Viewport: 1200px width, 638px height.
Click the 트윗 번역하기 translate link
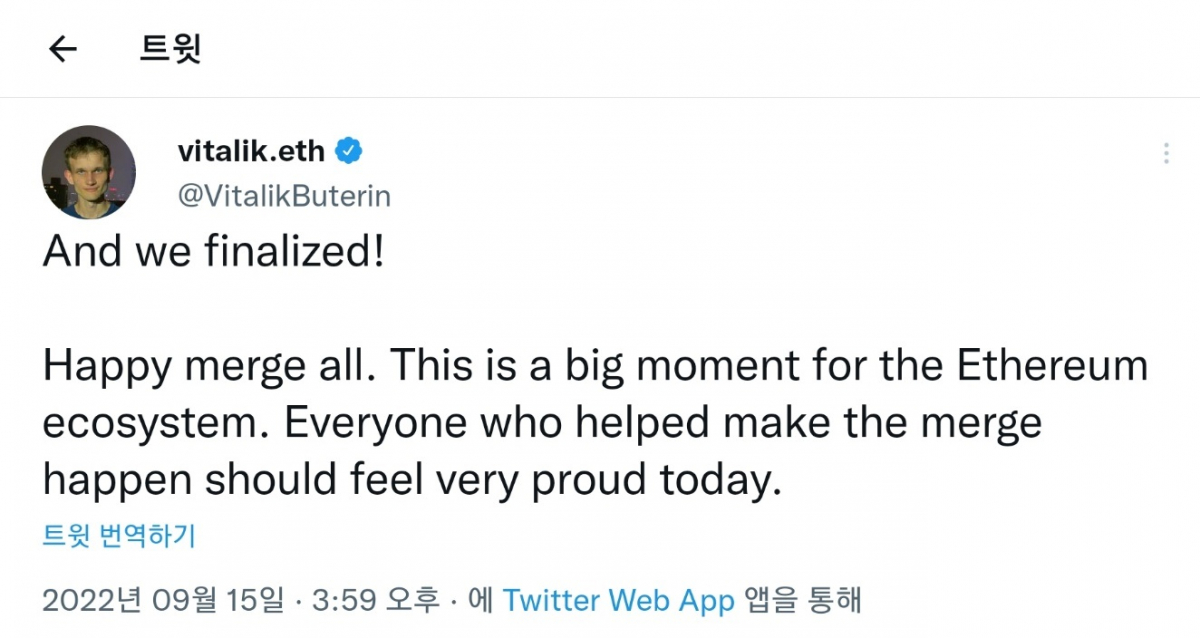pyautogui.click(x=119, y=536)
